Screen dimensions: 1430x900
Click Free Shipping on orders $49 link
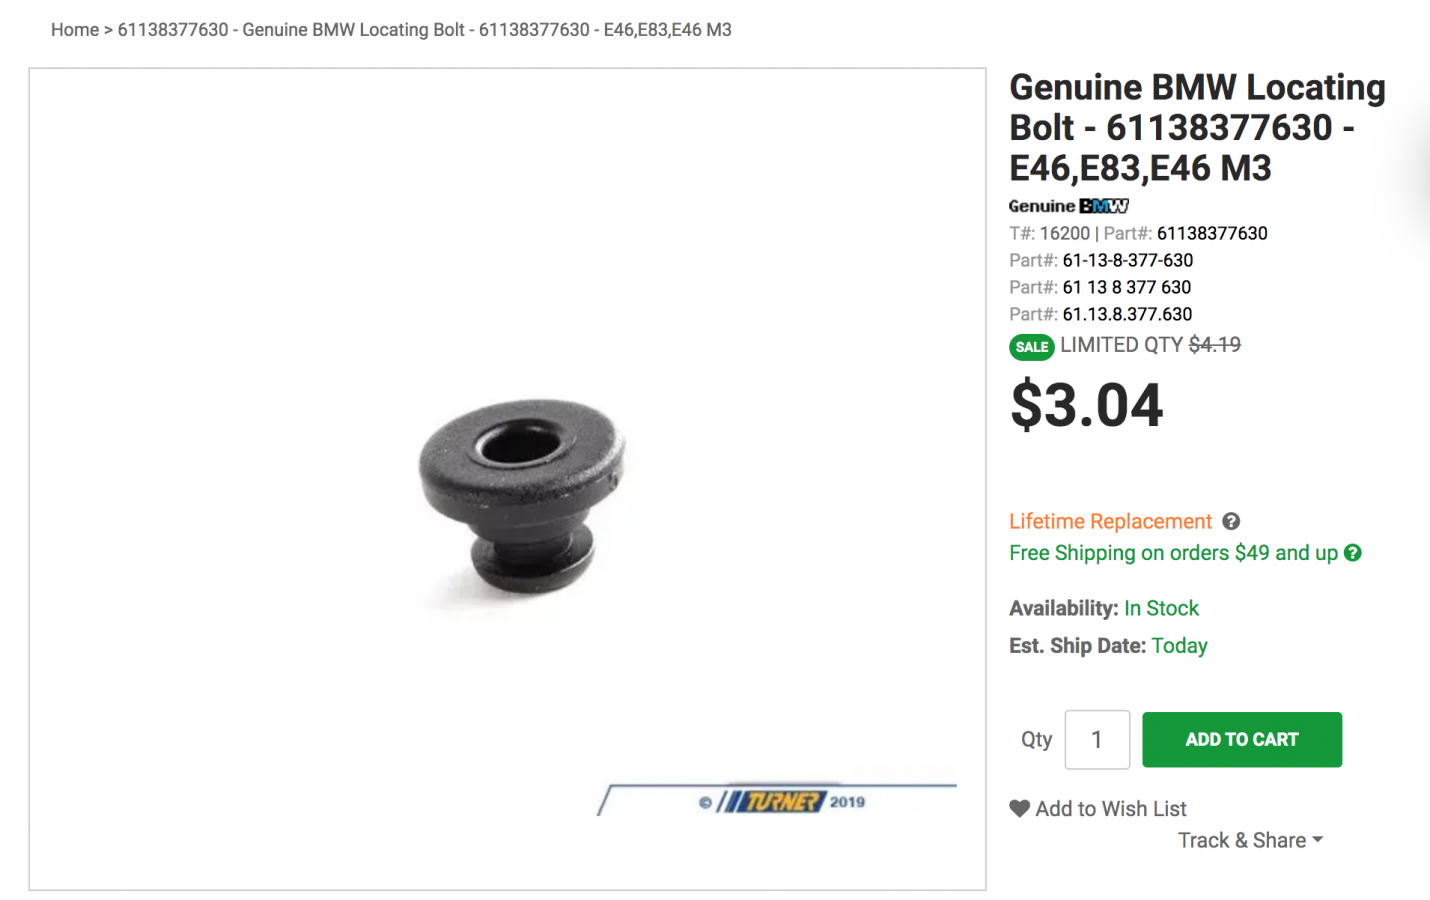point(1173,553)
